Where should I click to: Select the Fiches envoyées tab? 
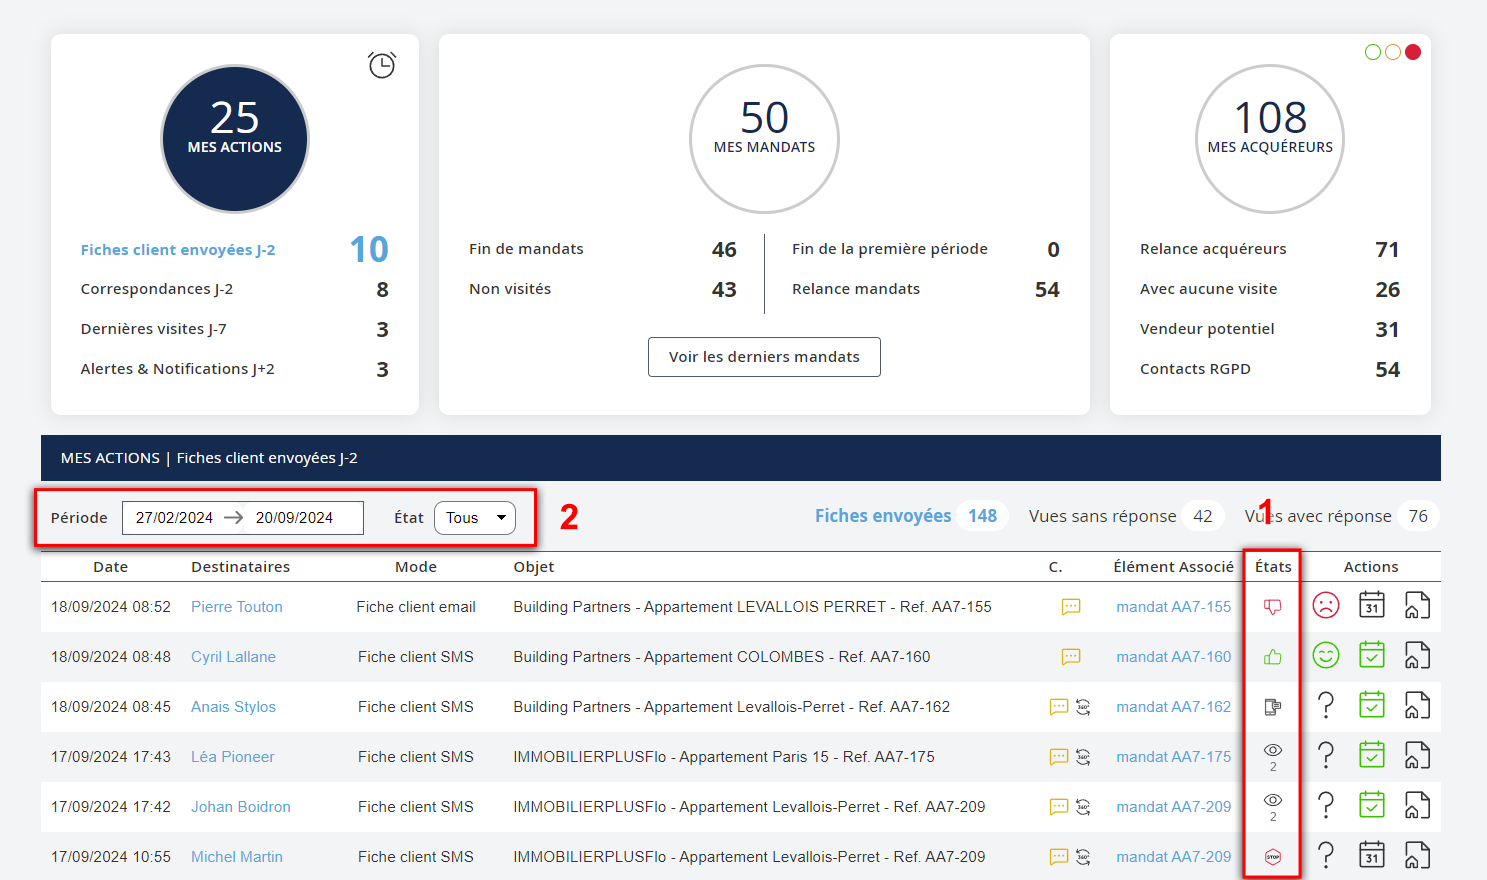point(882,516)
